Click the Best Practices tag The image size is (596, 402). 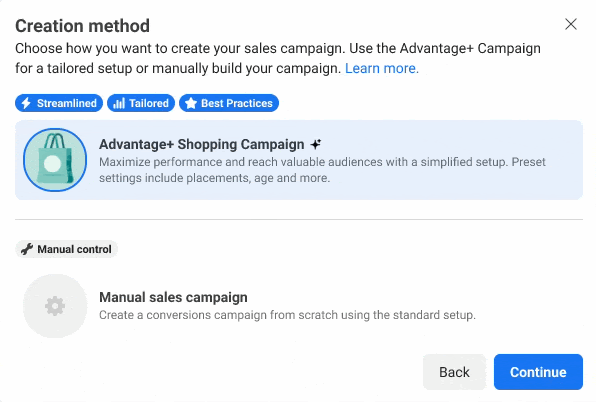pyautogui.click(x=229, y=103)
